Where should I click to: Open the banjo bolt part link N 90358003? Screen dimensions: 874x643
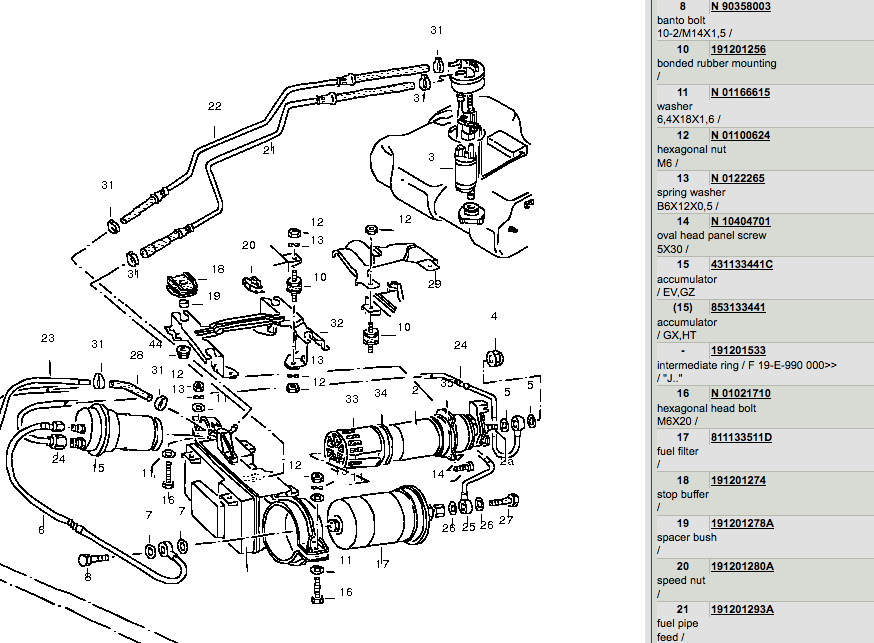coord(740,6)
